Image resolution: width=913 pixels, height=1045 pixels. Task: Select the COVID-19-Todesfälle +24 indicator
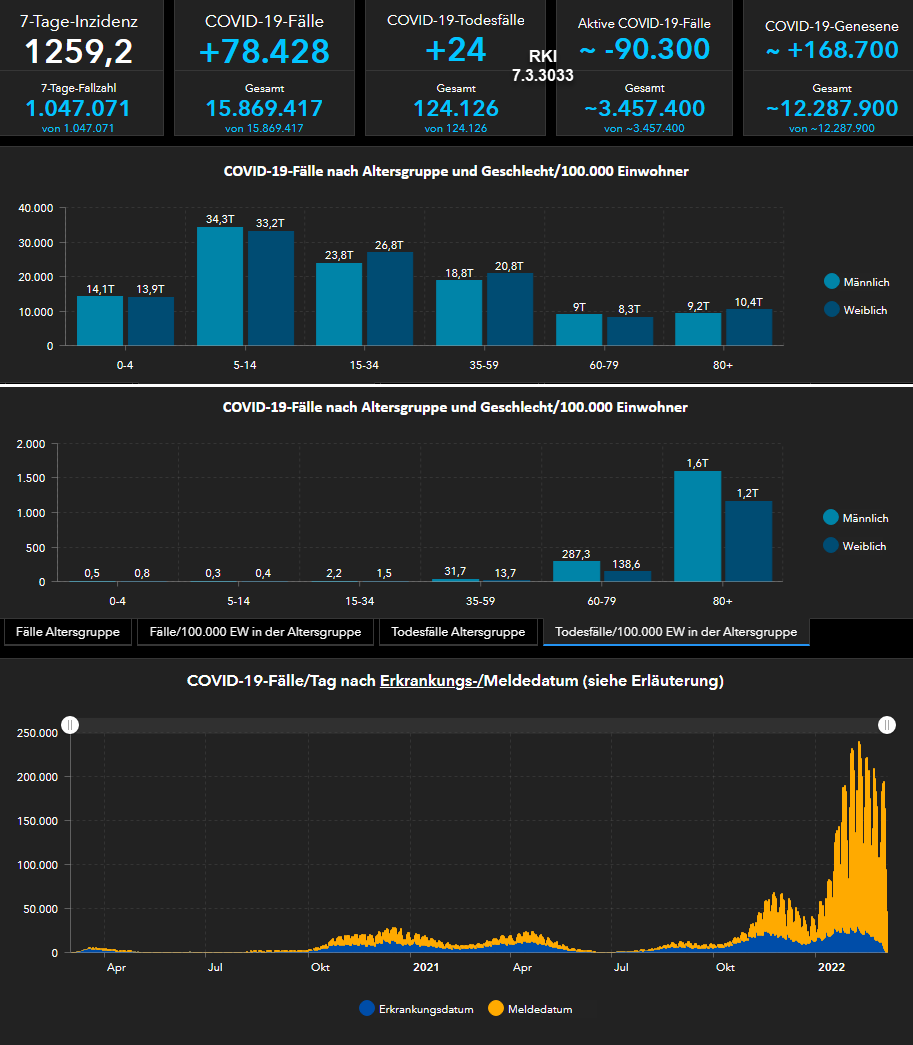(455, 50)
